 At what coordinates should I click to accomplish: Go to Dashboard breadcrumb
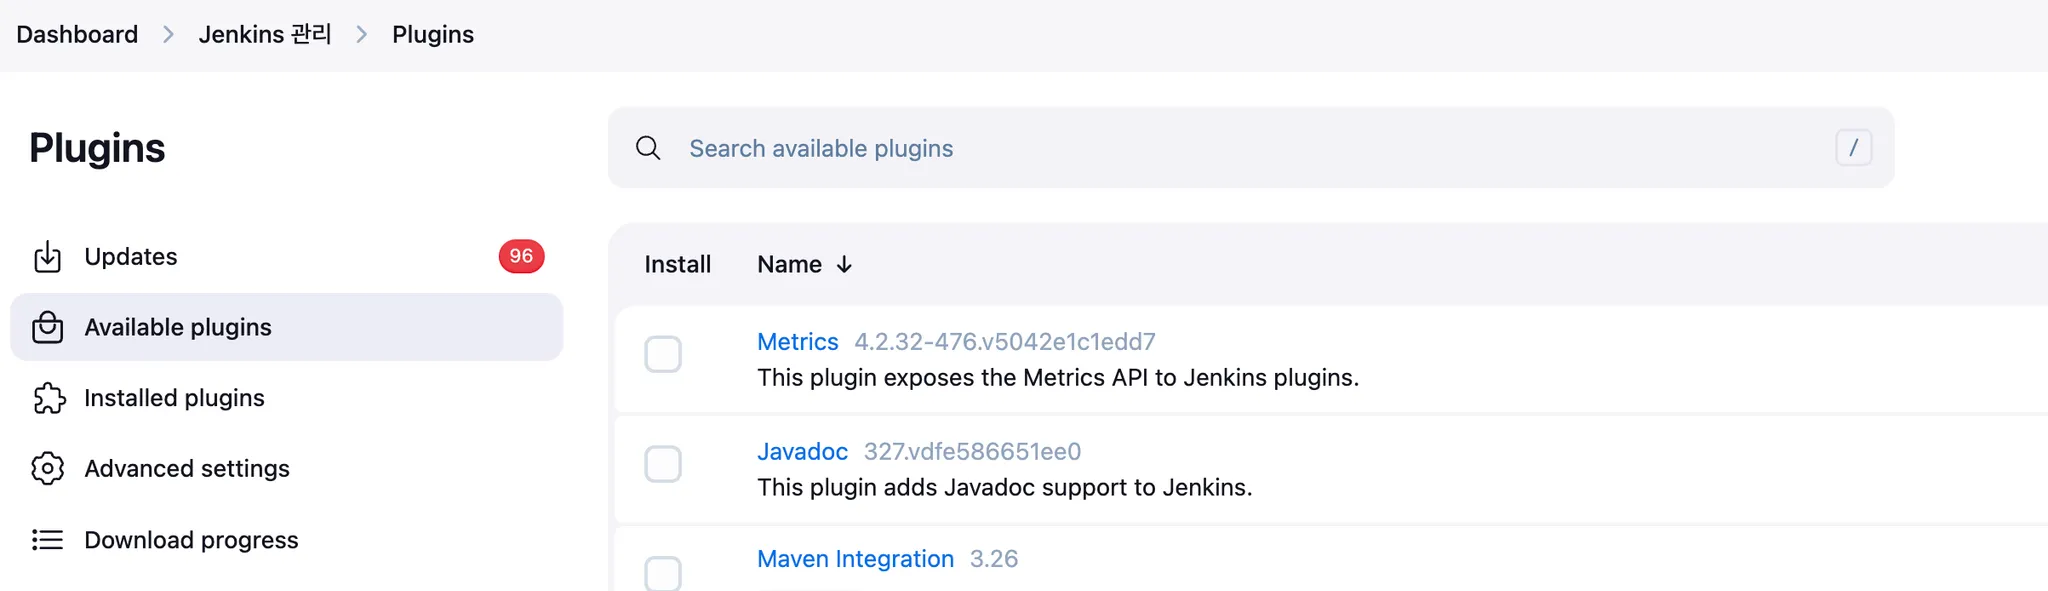[77, 34]
